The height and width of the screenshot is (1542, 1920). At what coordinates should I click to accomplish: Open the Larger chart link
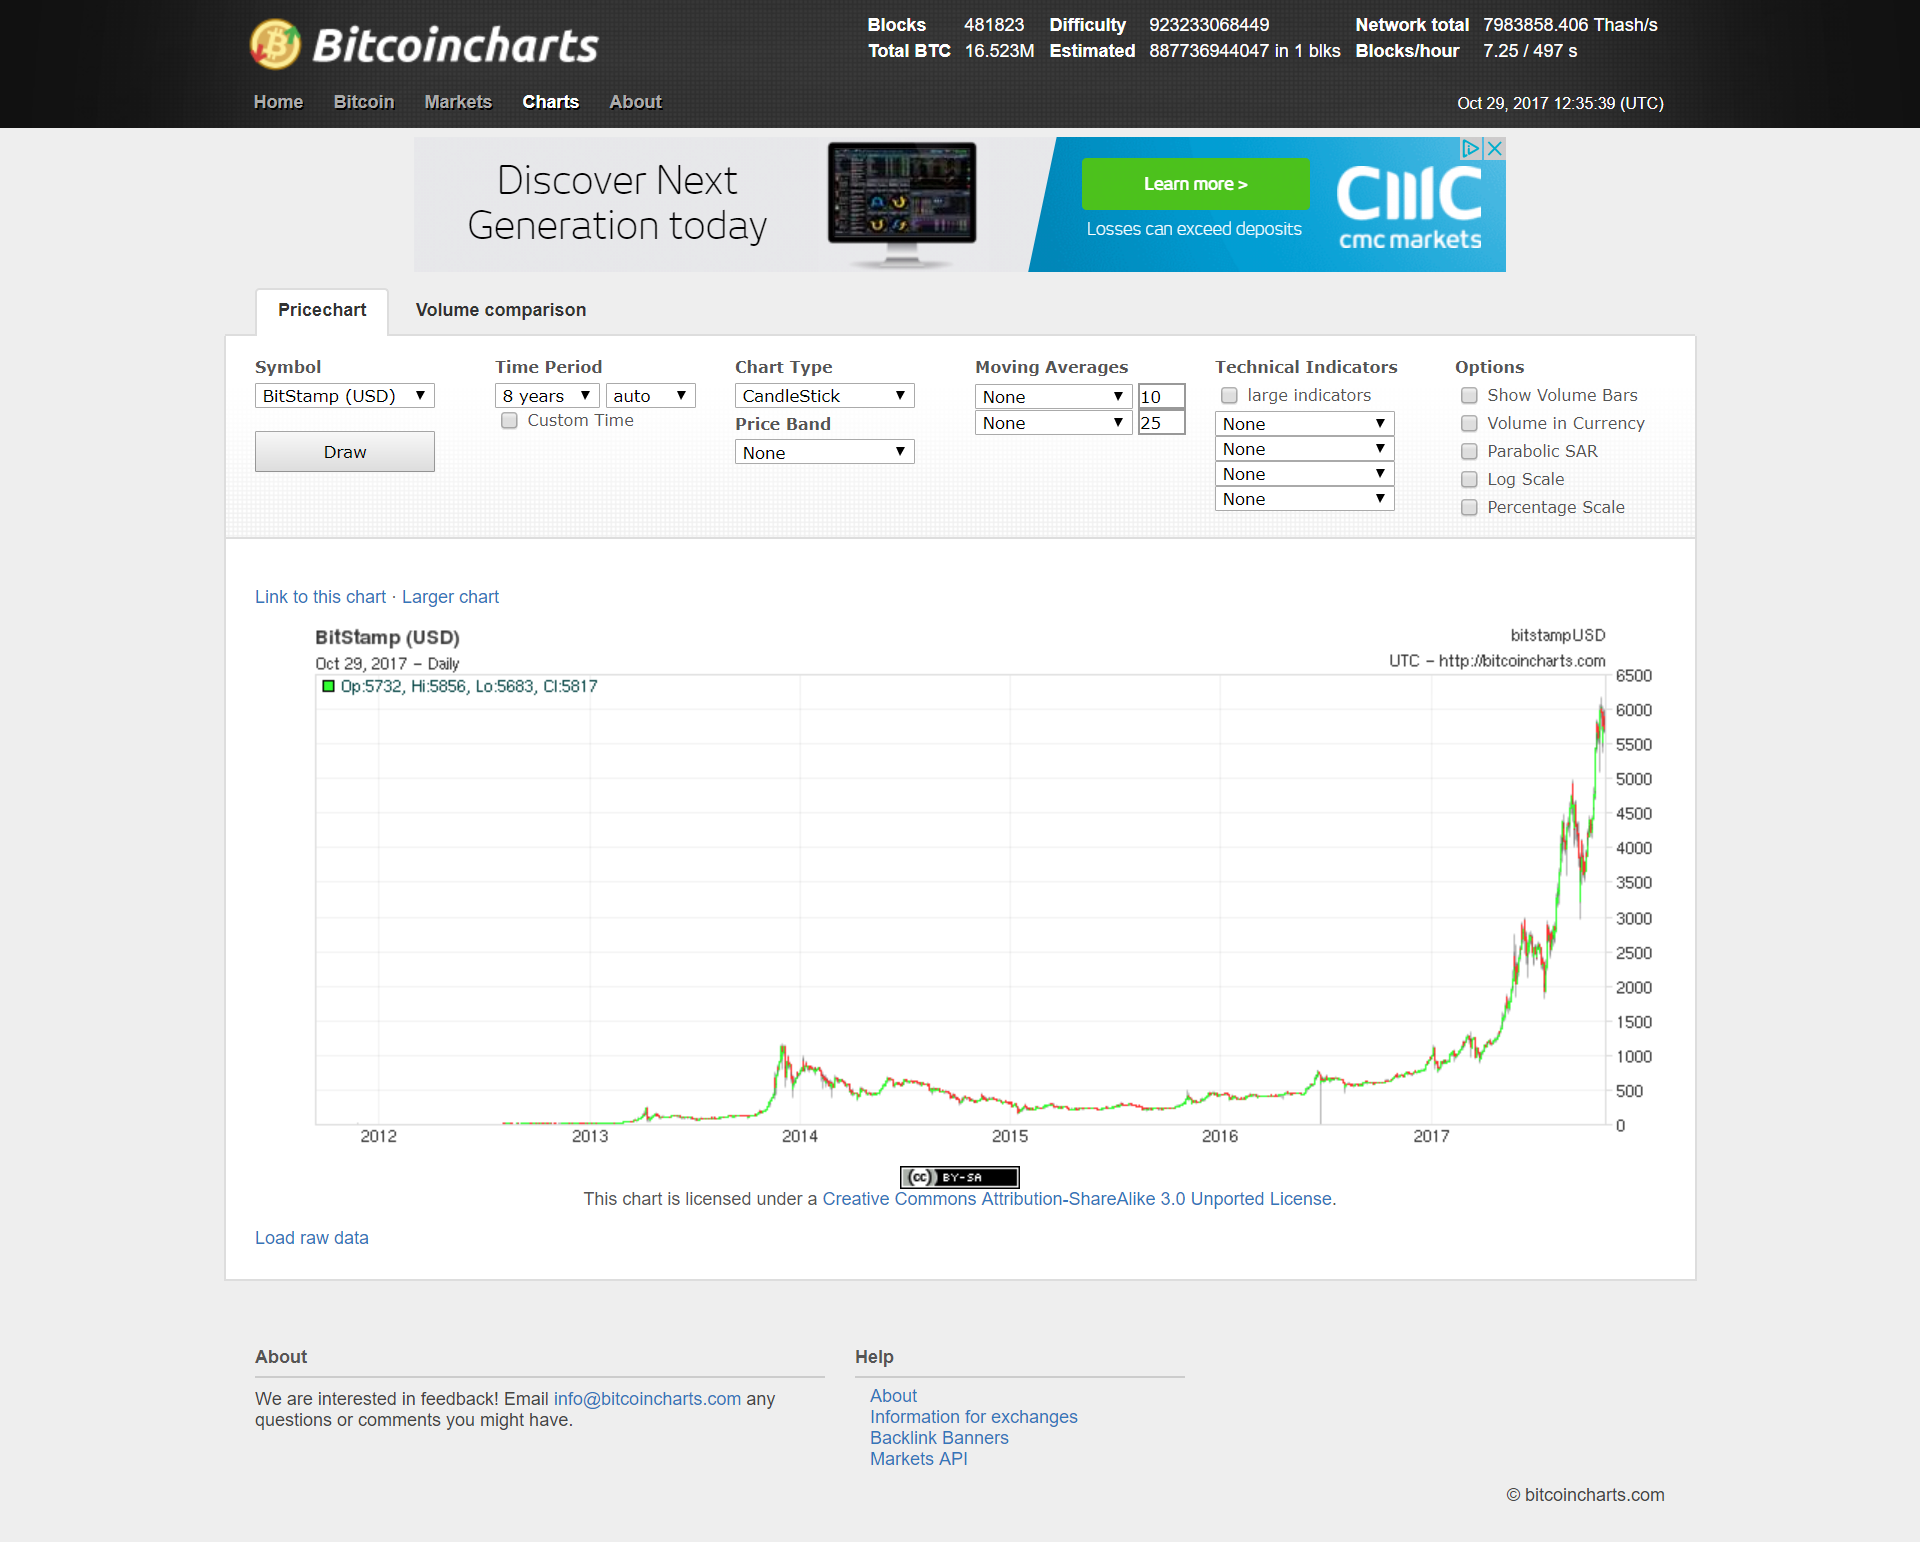pos(450,597)
